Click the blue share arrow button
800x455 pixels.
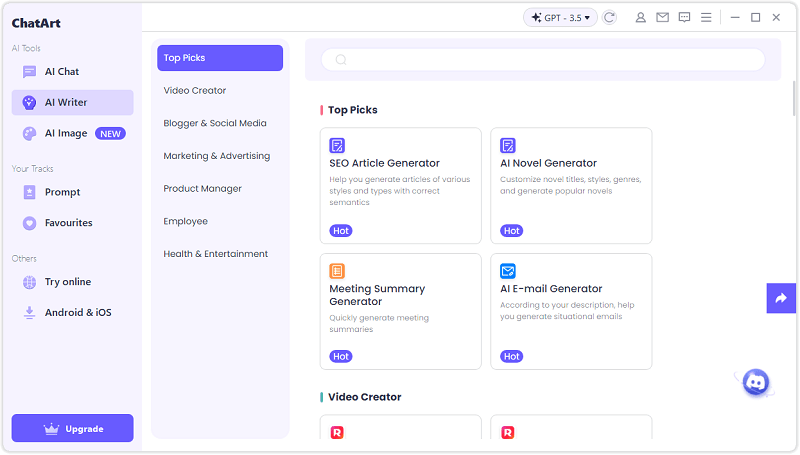tap(781, 298)
